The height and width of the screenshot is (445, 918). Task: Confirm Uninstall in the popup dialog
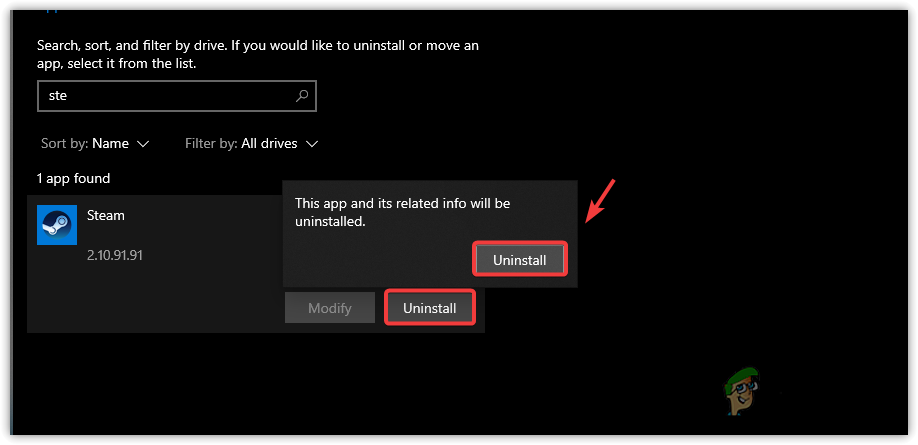pyautogui.click(x=520, y=260)
